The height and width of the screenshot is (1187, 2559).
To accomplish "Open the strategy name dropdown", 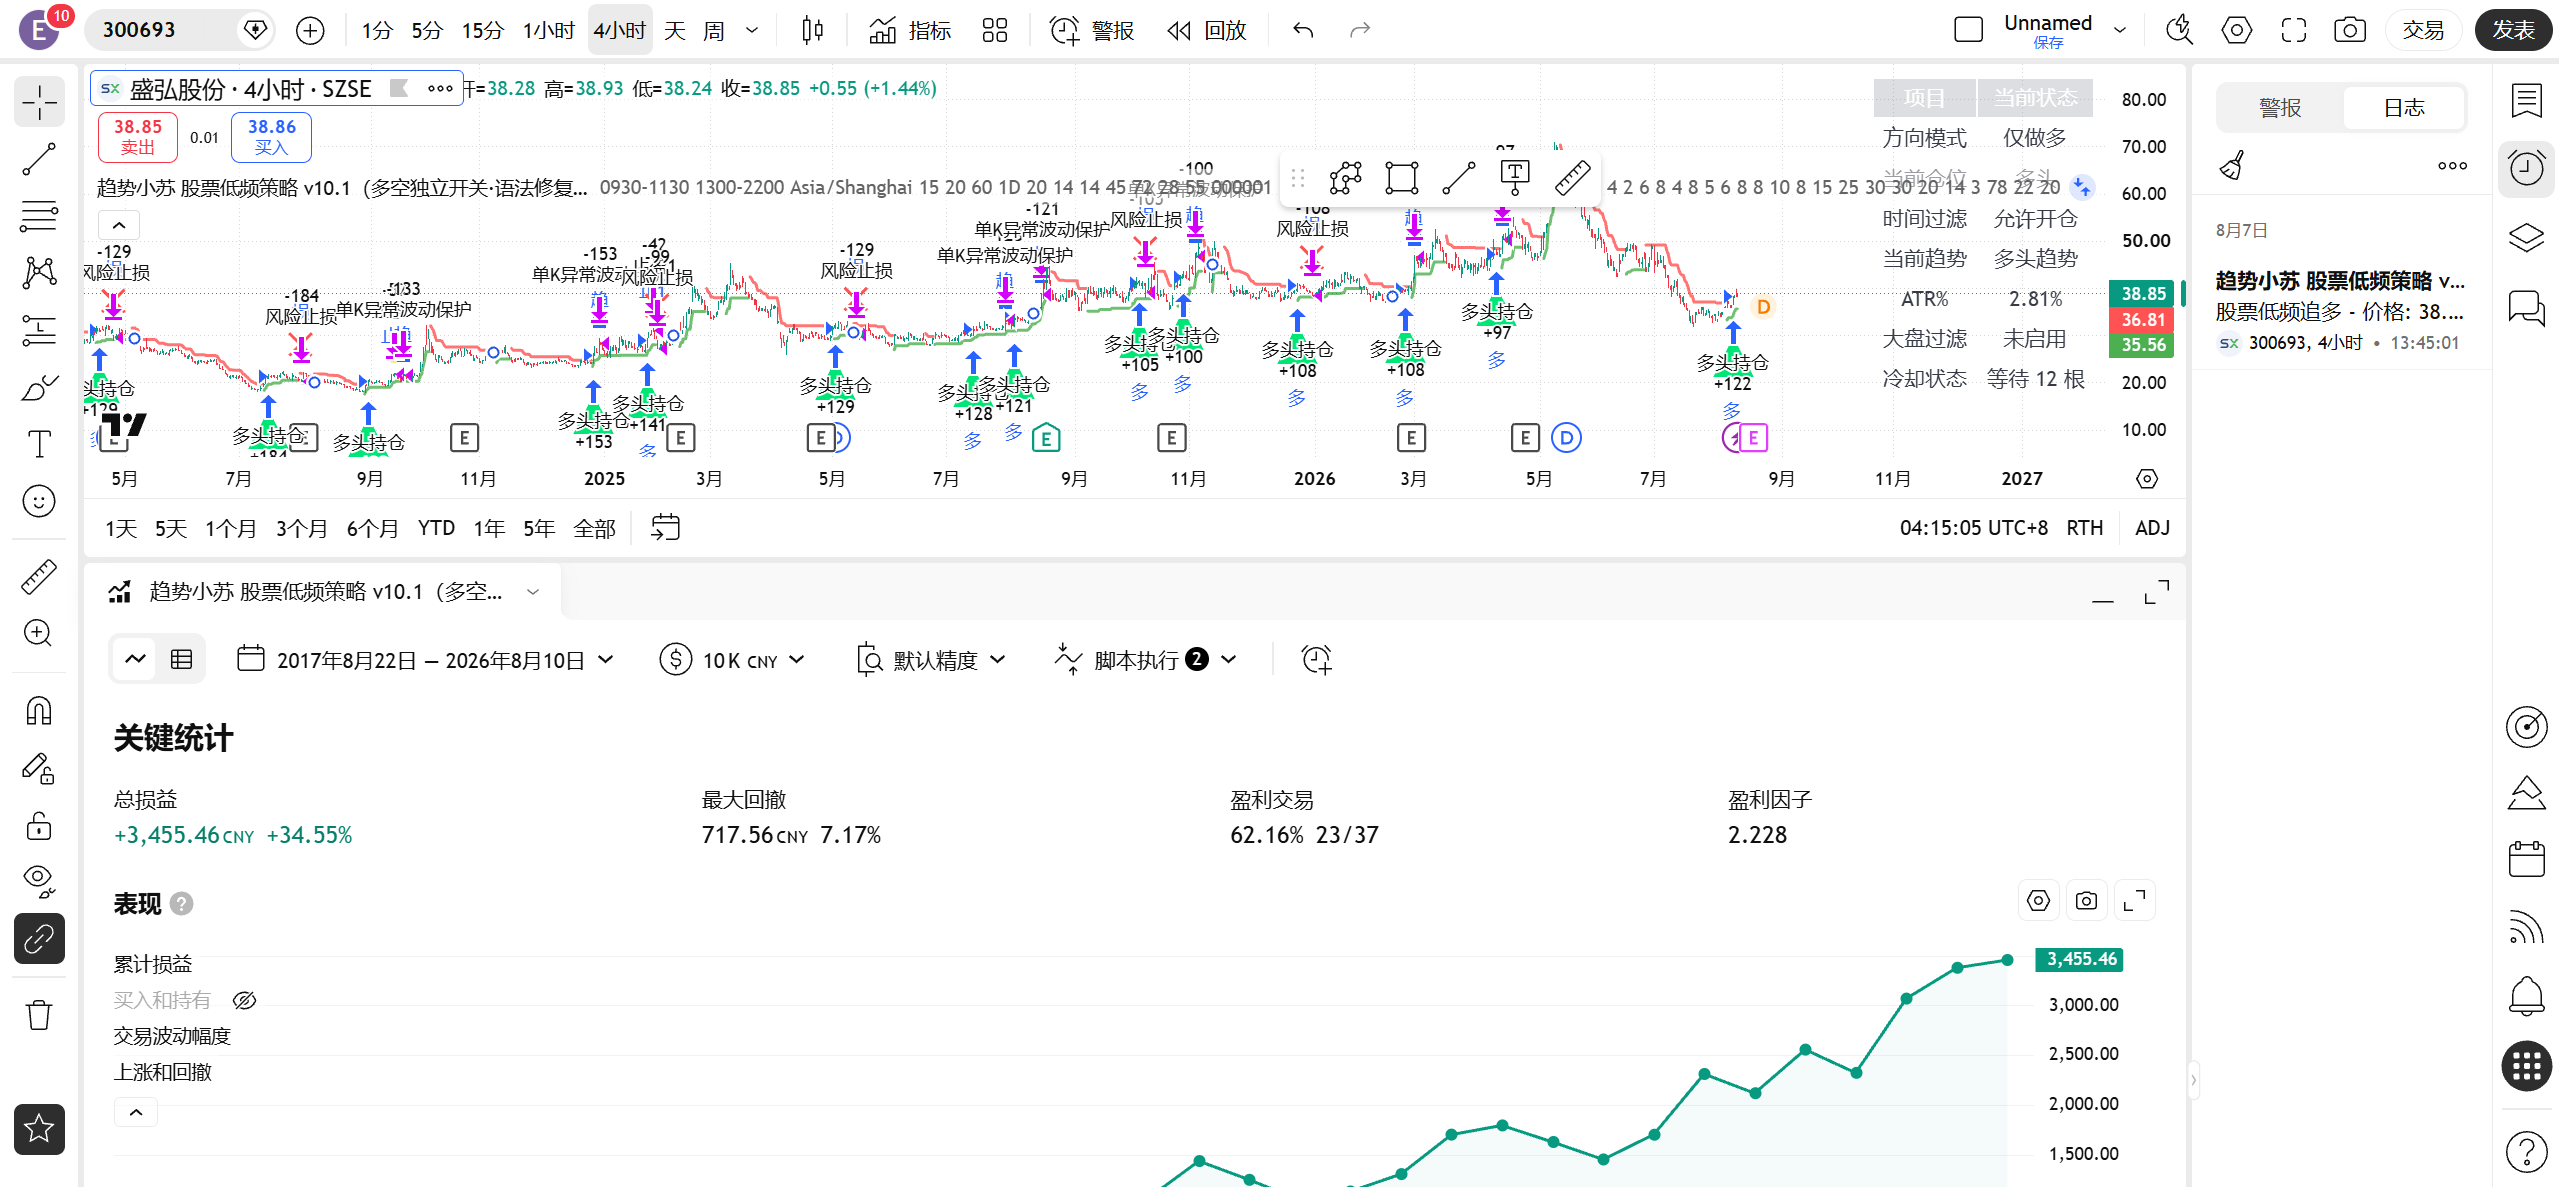I will point(533,592).
